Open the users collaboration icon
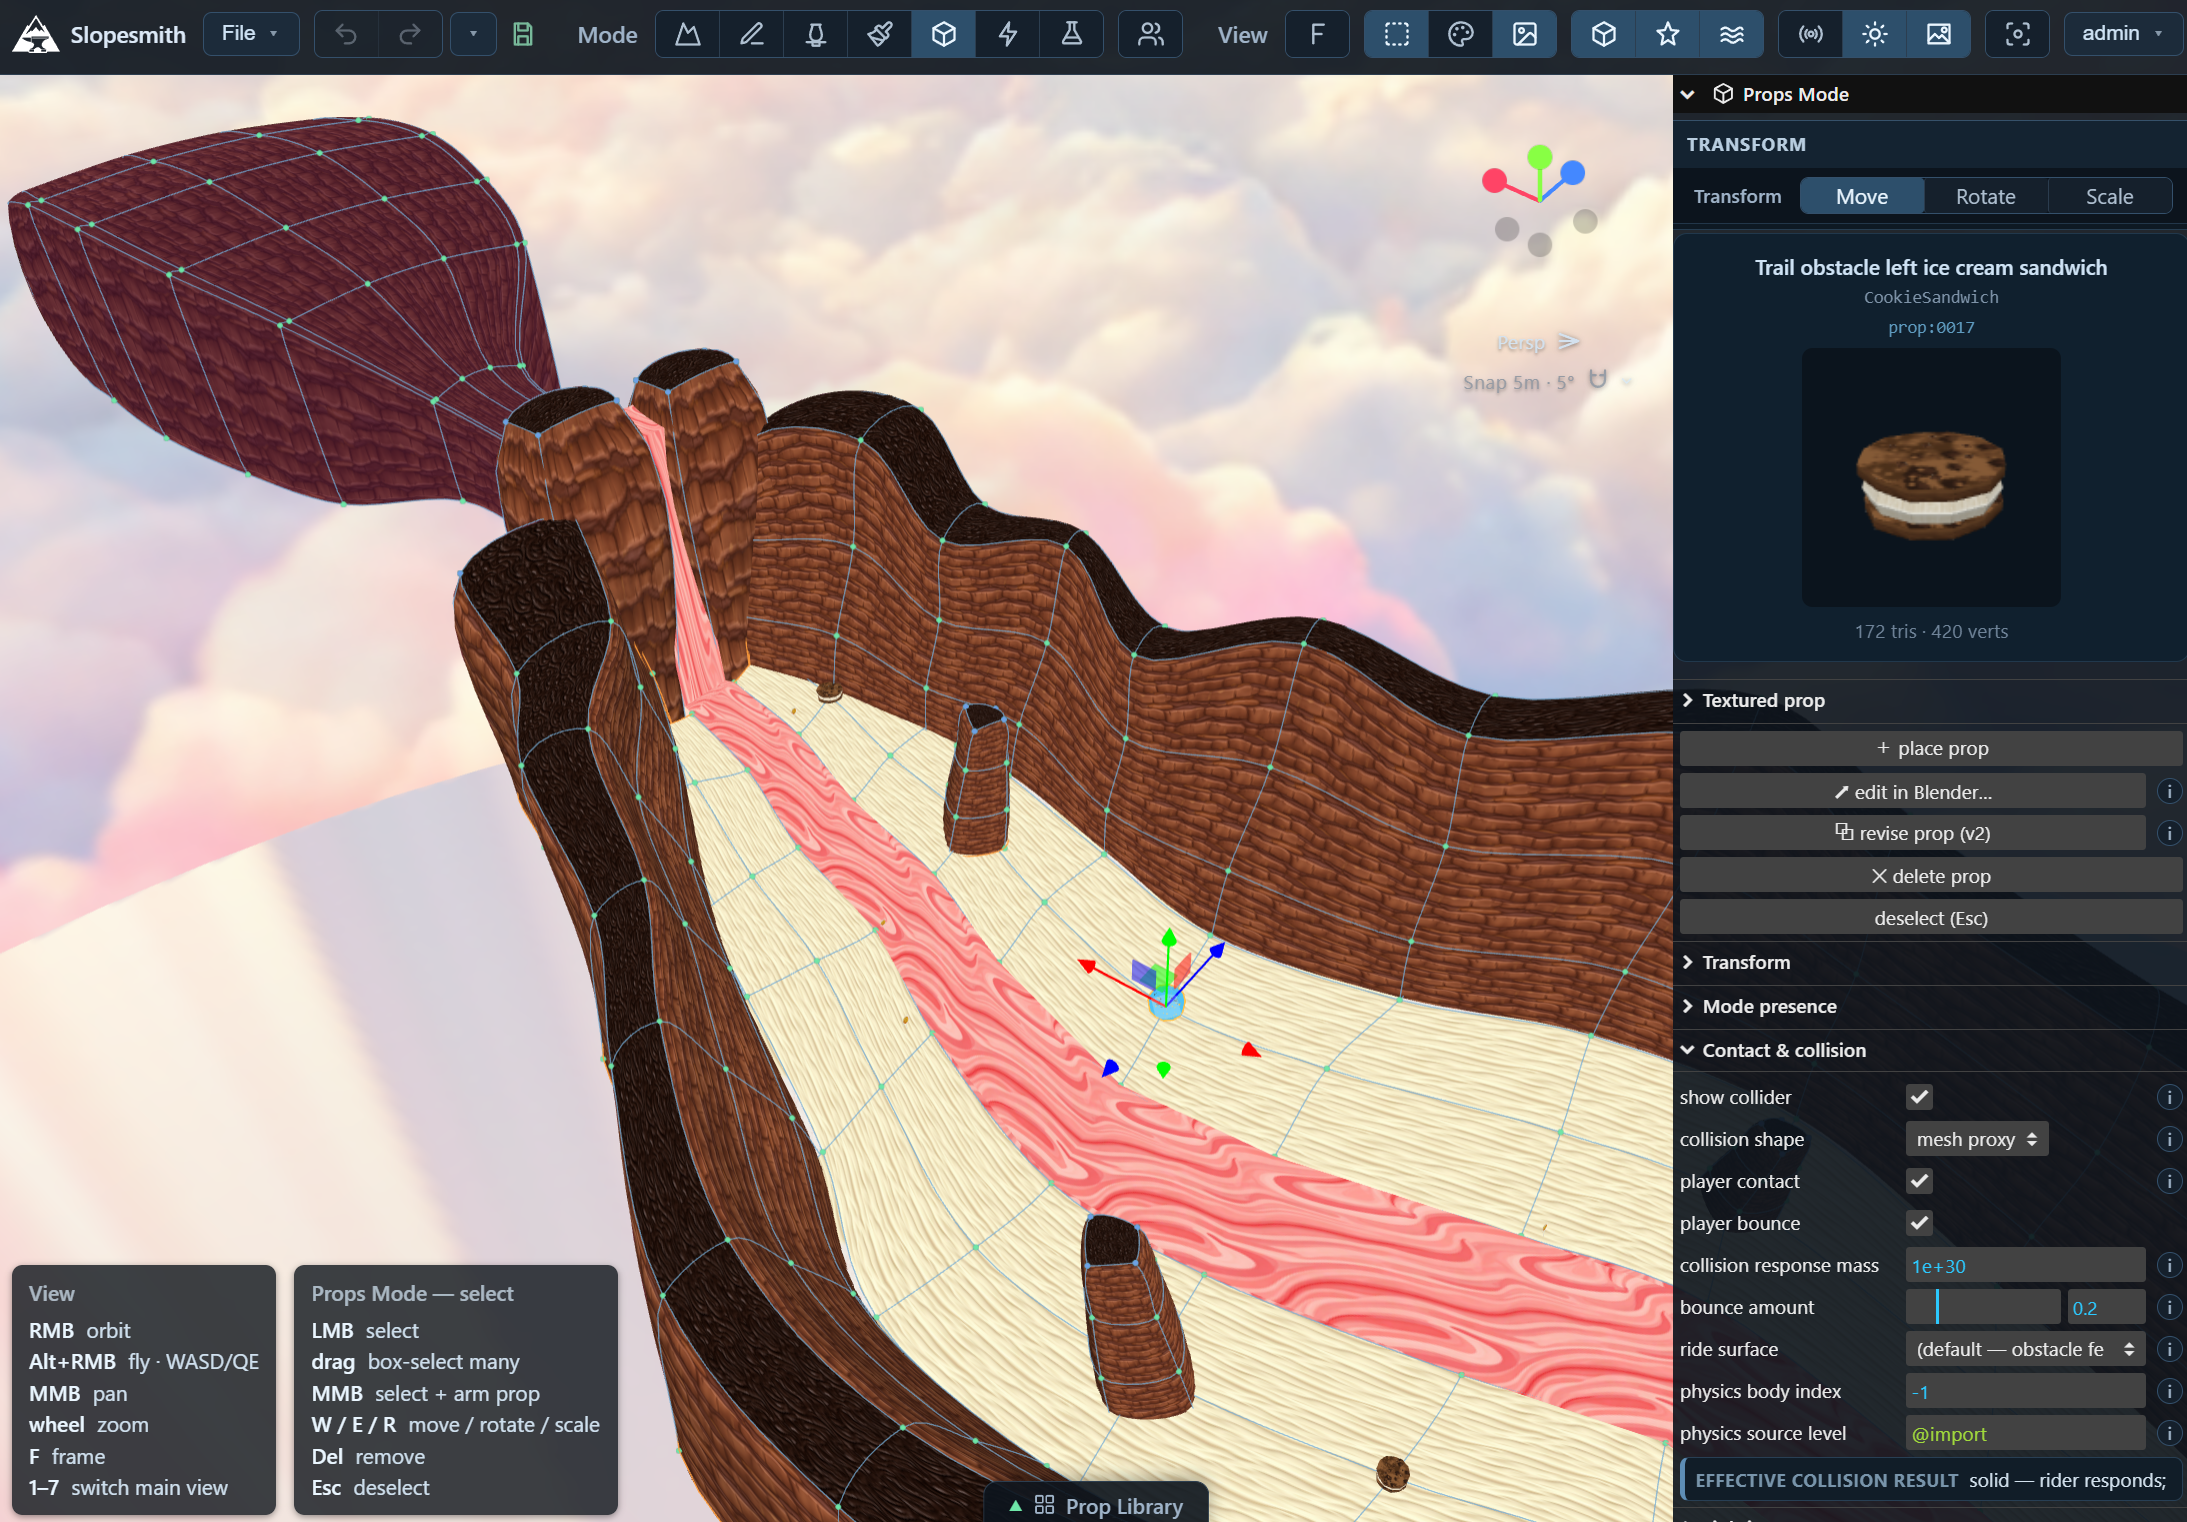The width and height of the screenshot is (2187, 1522). point(1151,34)
